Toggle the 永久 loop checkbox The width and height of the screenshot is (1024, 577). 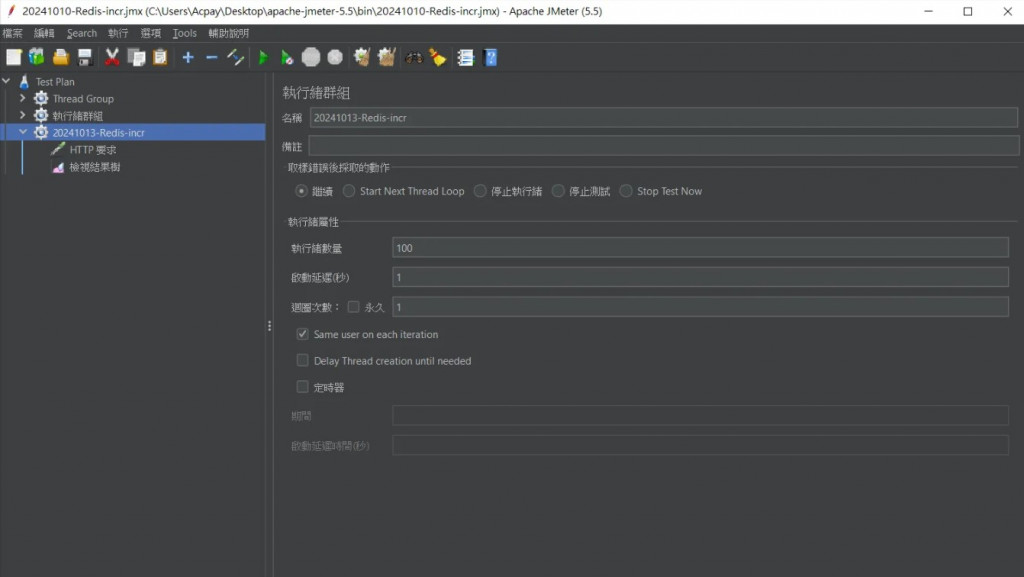(x=353, y=307)
